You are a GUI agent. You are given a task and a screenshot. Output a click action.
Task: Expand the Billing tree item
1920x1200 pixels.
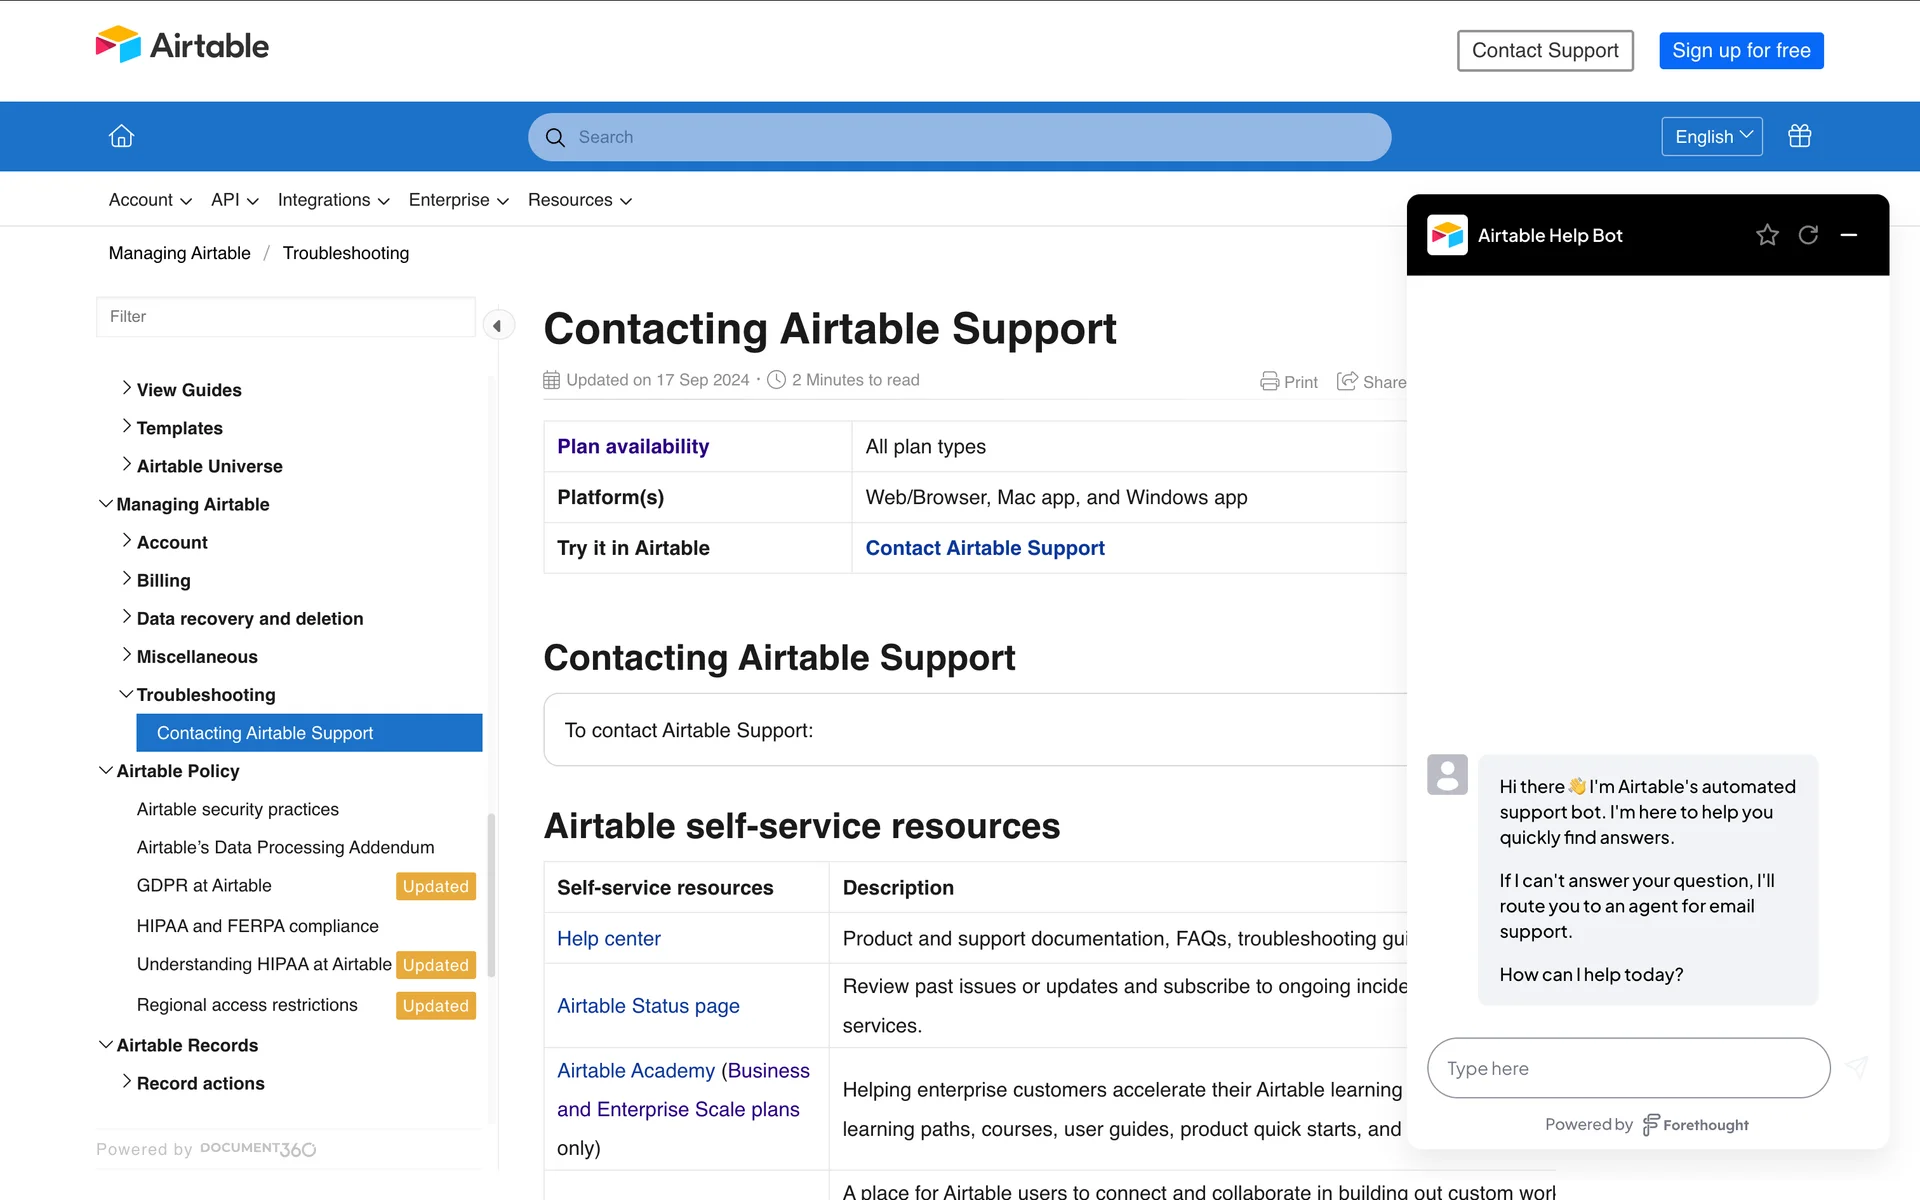pyautogui.click(x=126, y=579)
